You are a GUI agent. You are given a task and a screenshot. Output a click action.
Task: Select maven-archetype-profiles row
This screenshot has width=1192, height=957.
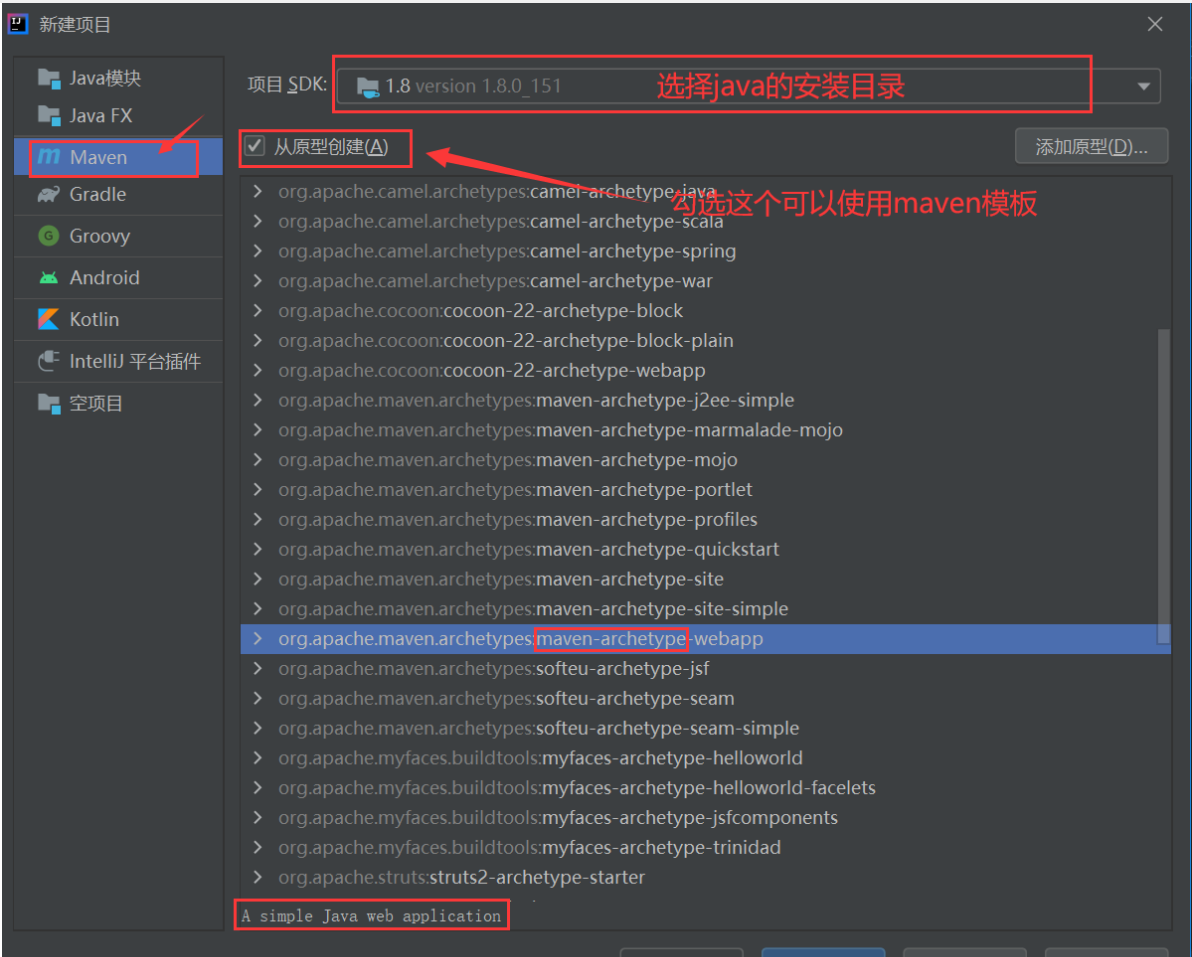point(705,519)
